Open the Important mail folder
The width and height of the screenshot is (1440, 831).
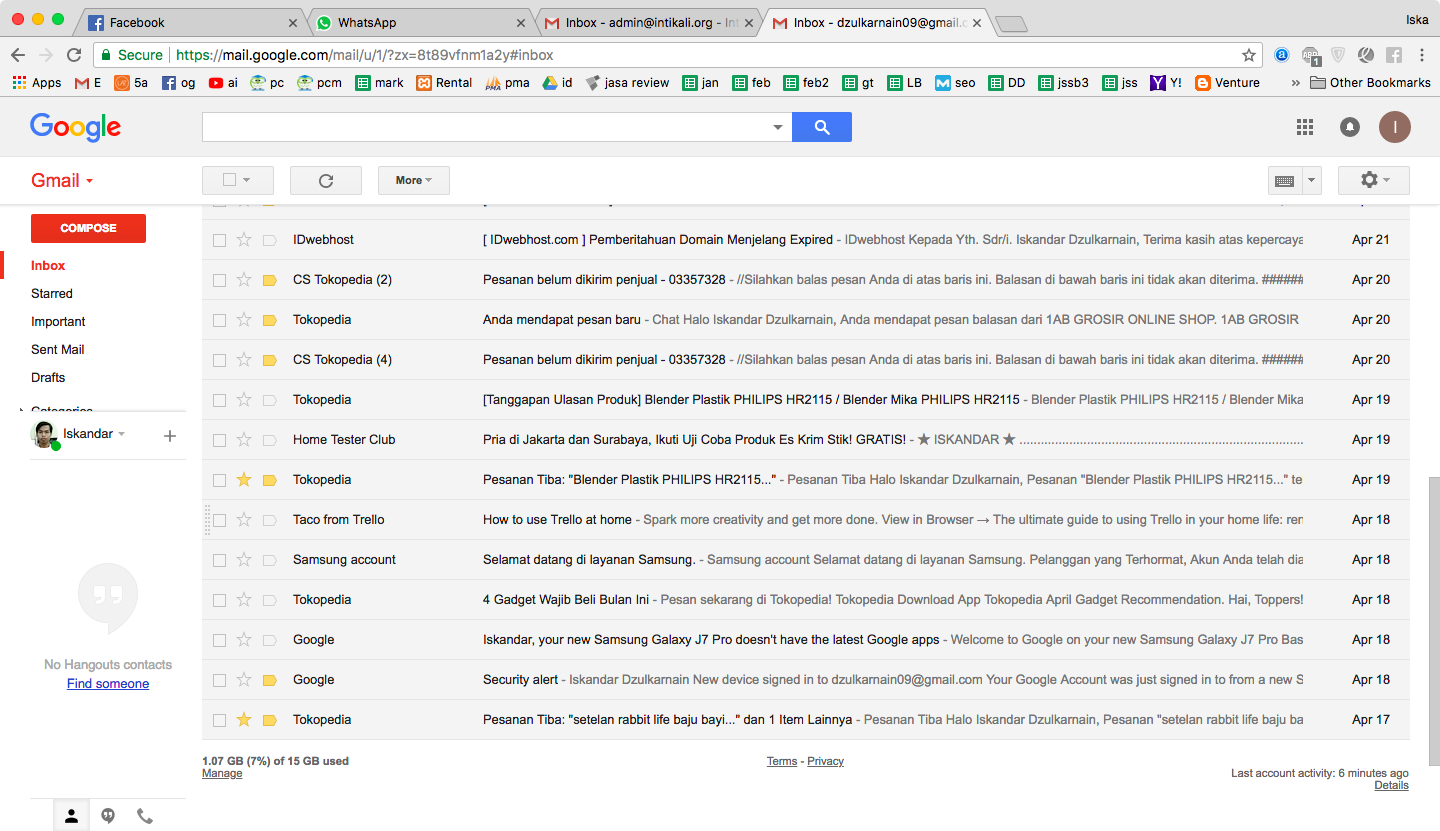pyautogui.click(x=58, y=322)
